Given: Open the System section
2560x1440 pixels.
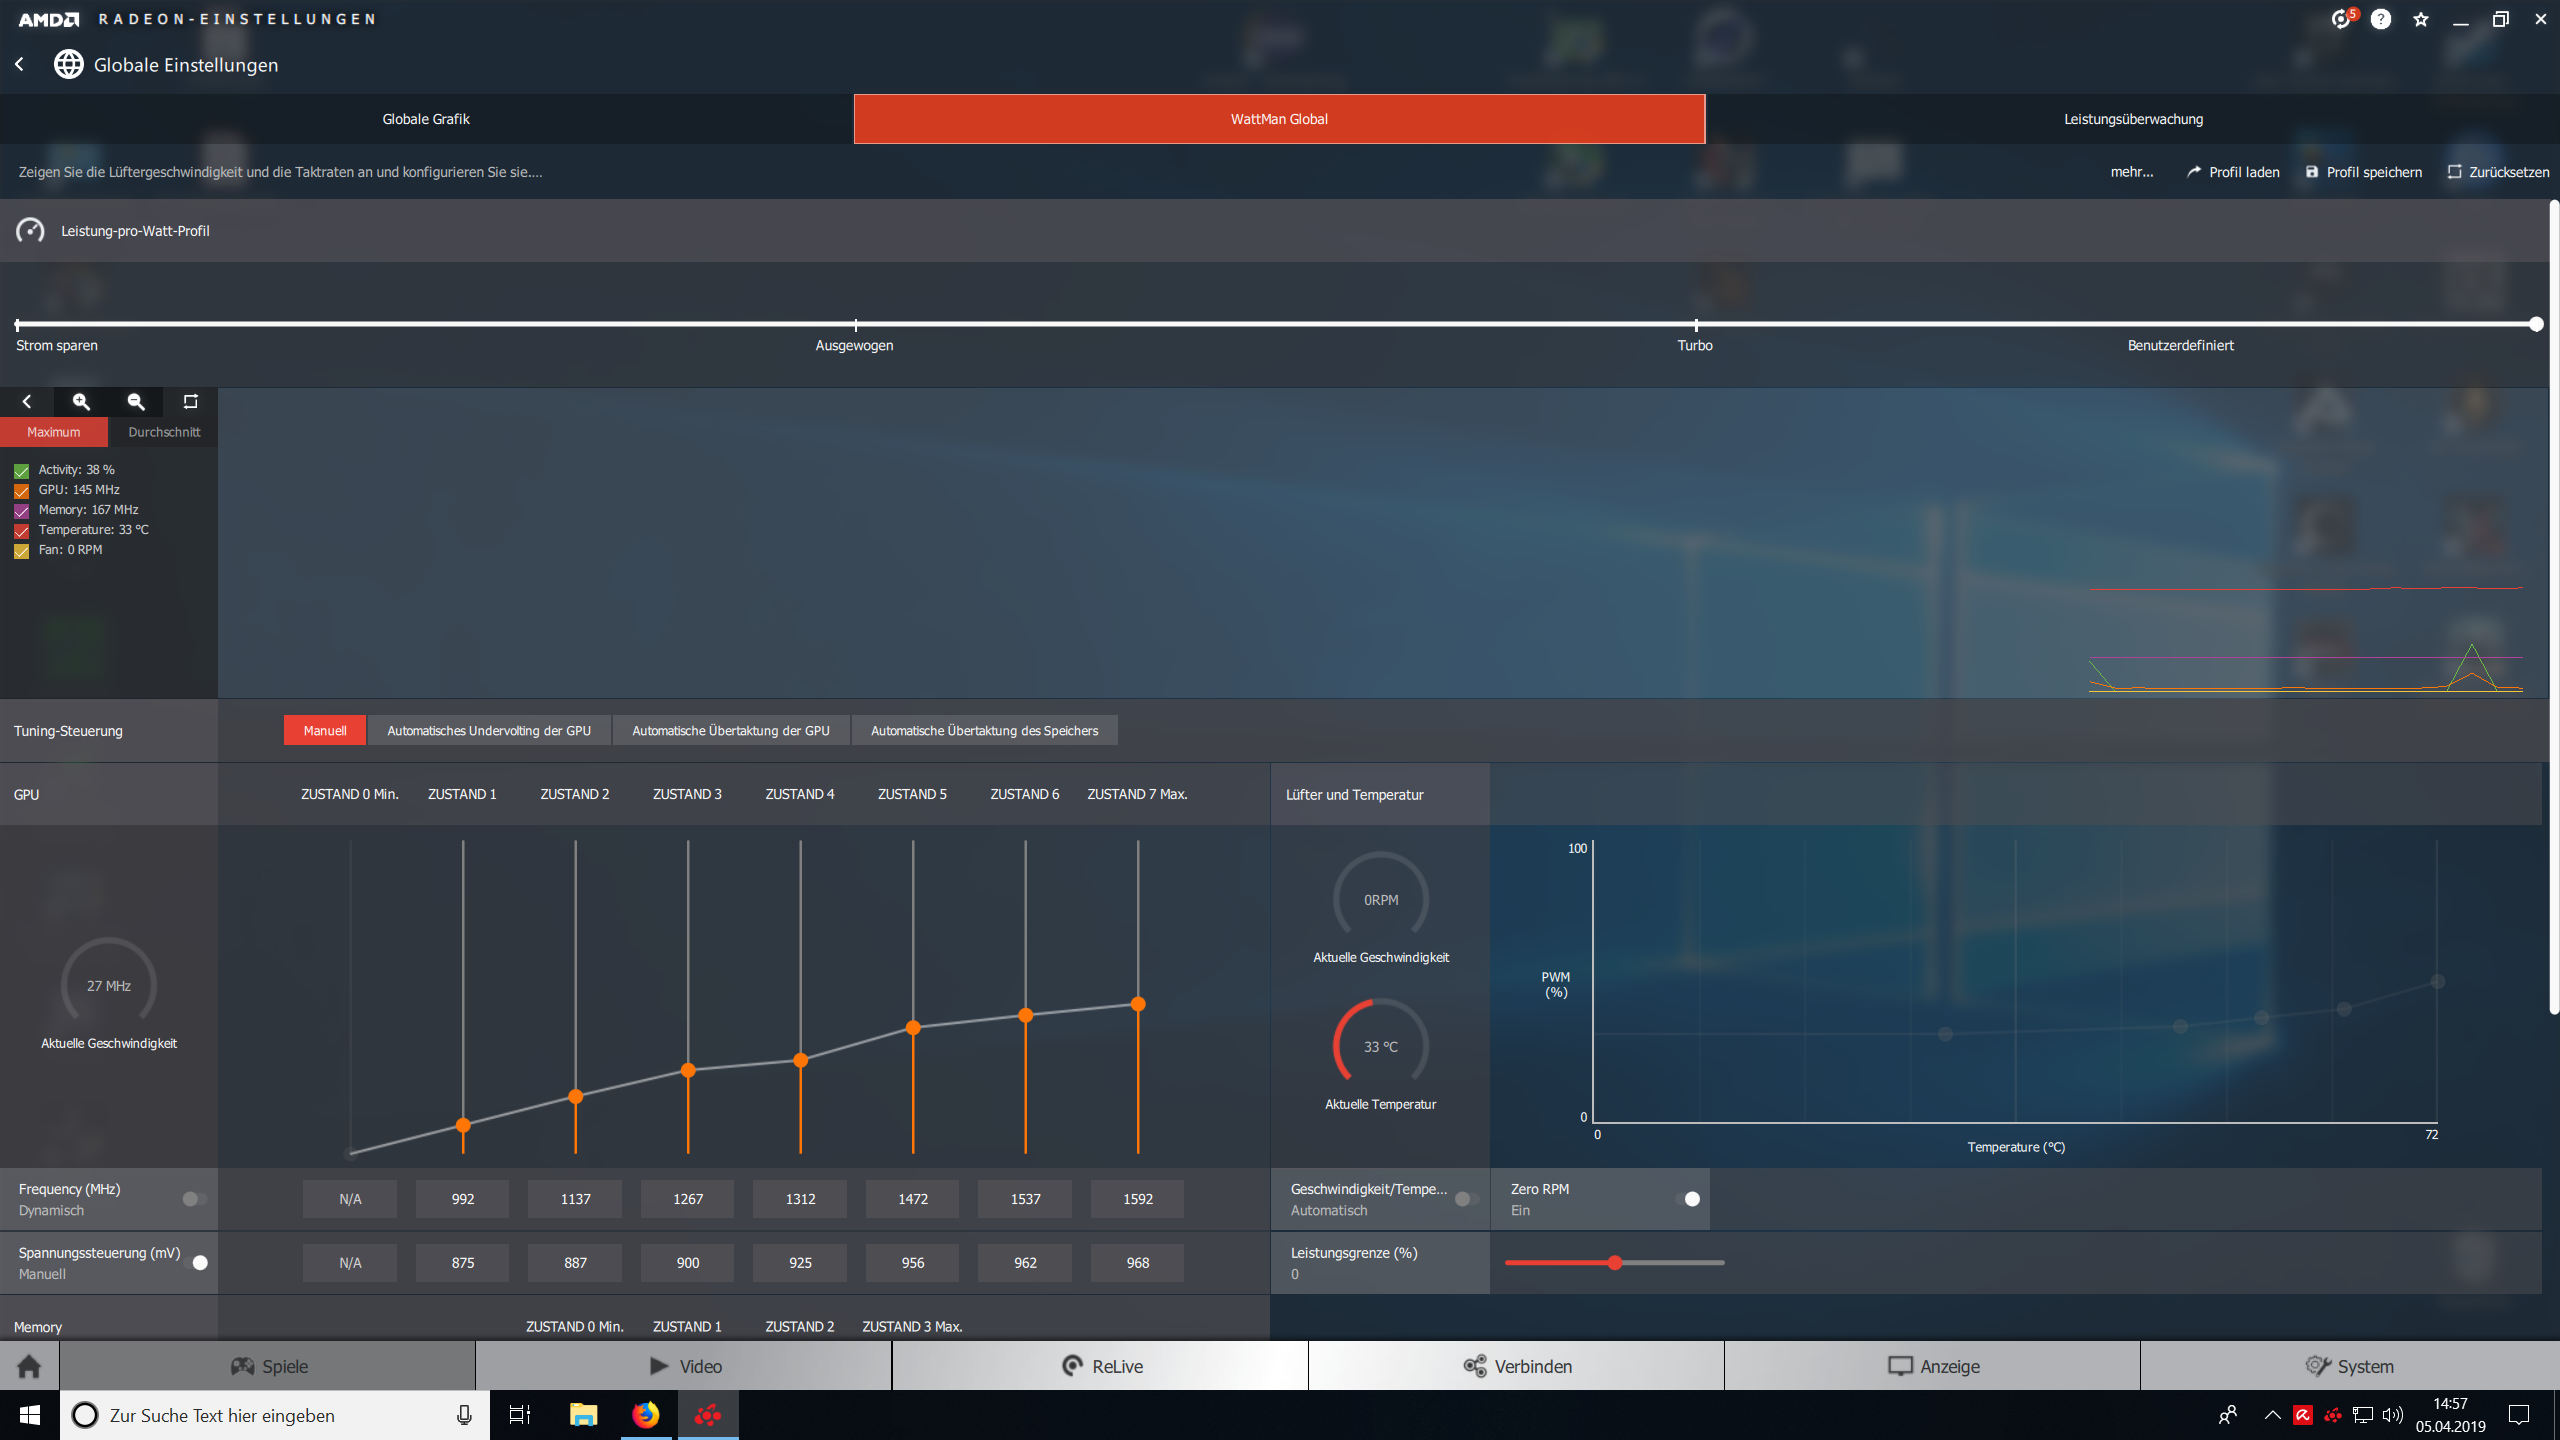Looking at the screenshot, I should click(2350, 1366).
